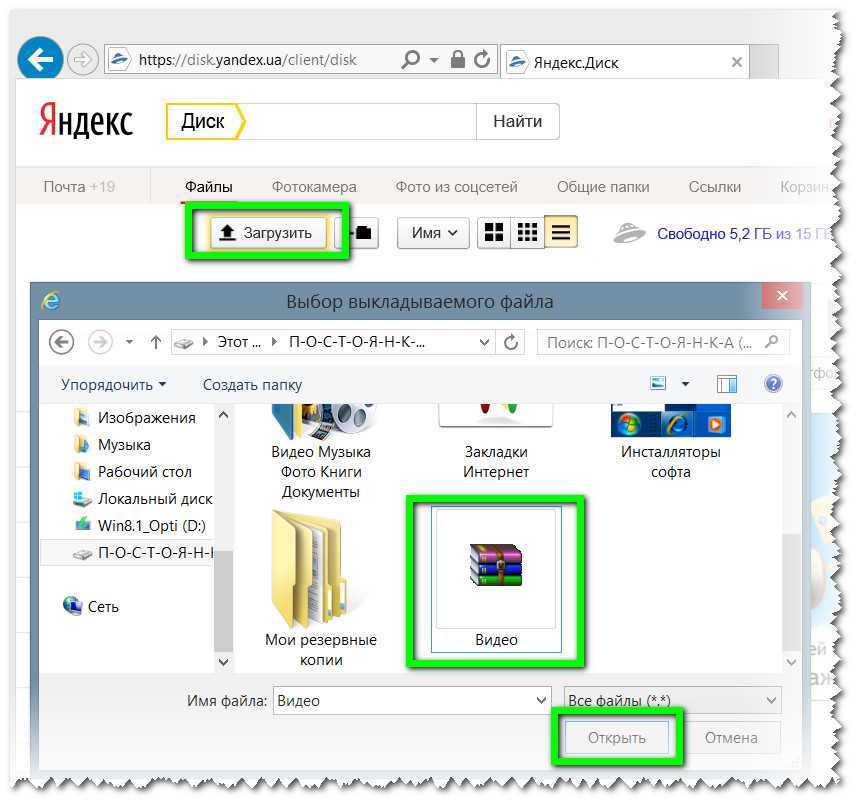Open the Фото из соцсетей tab

456,187
